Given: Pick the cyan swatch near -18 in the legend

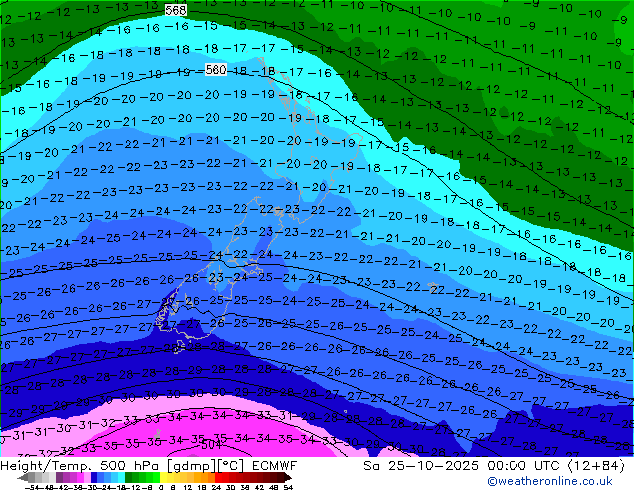Looking at the screenshot, I should click(122, 477).
